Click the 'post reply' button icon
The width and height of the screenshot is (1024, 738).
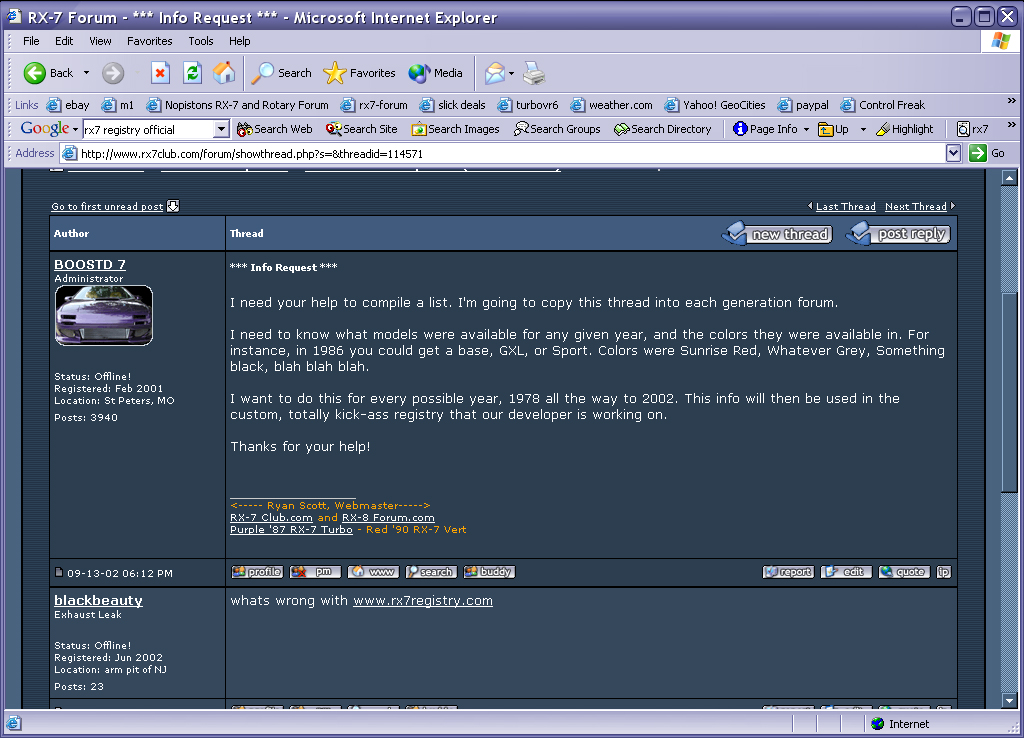point(897,234)
